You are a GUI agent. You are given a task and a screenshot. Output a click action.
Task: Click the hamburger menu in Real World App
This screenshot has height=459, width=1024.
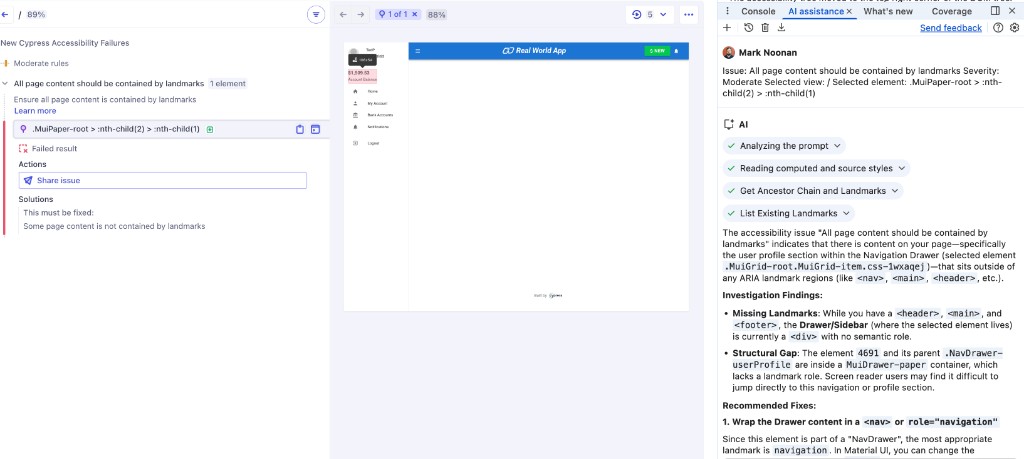tap(418, 51)
